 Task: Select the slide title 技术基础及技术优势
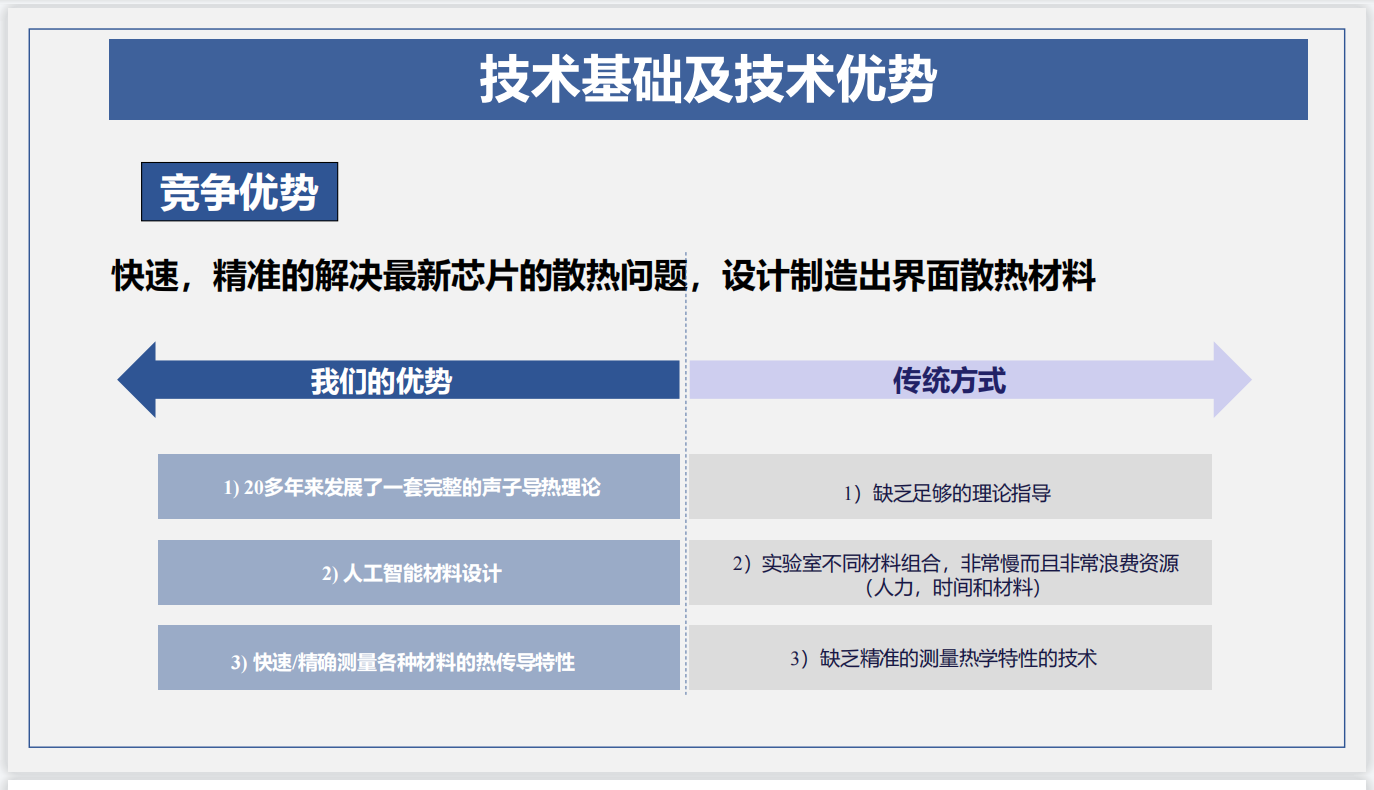click(707, 80)
